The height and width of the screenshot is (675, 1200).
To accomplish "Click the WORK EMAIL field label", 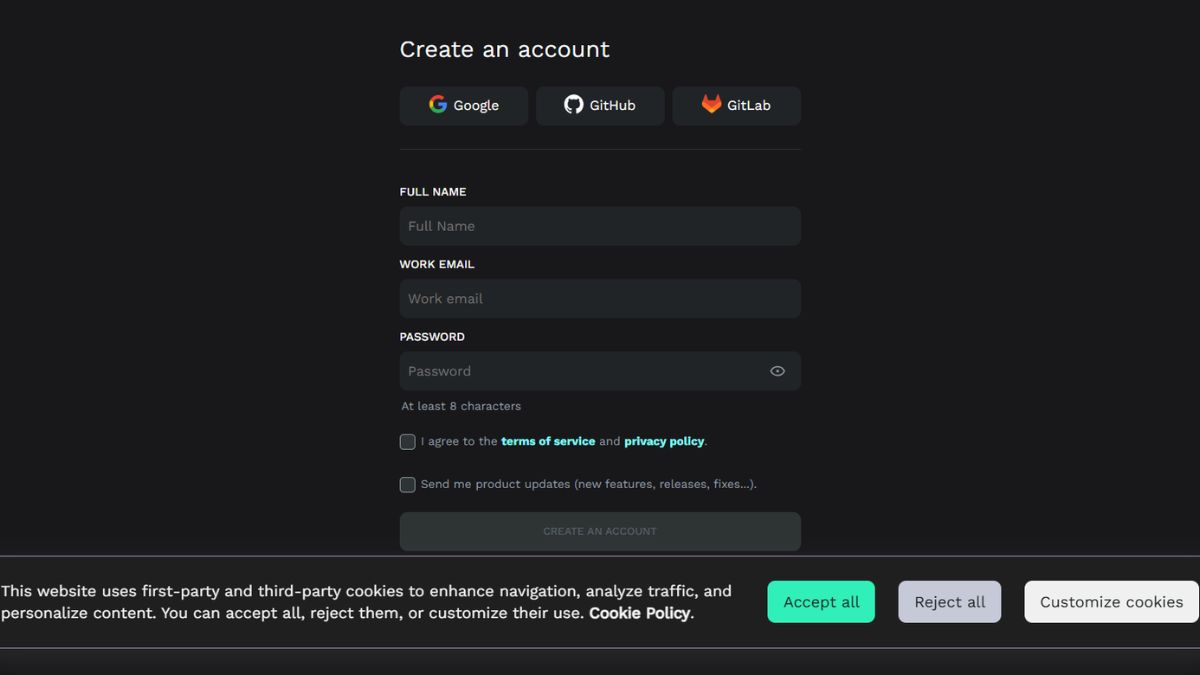I will (437, 264).
